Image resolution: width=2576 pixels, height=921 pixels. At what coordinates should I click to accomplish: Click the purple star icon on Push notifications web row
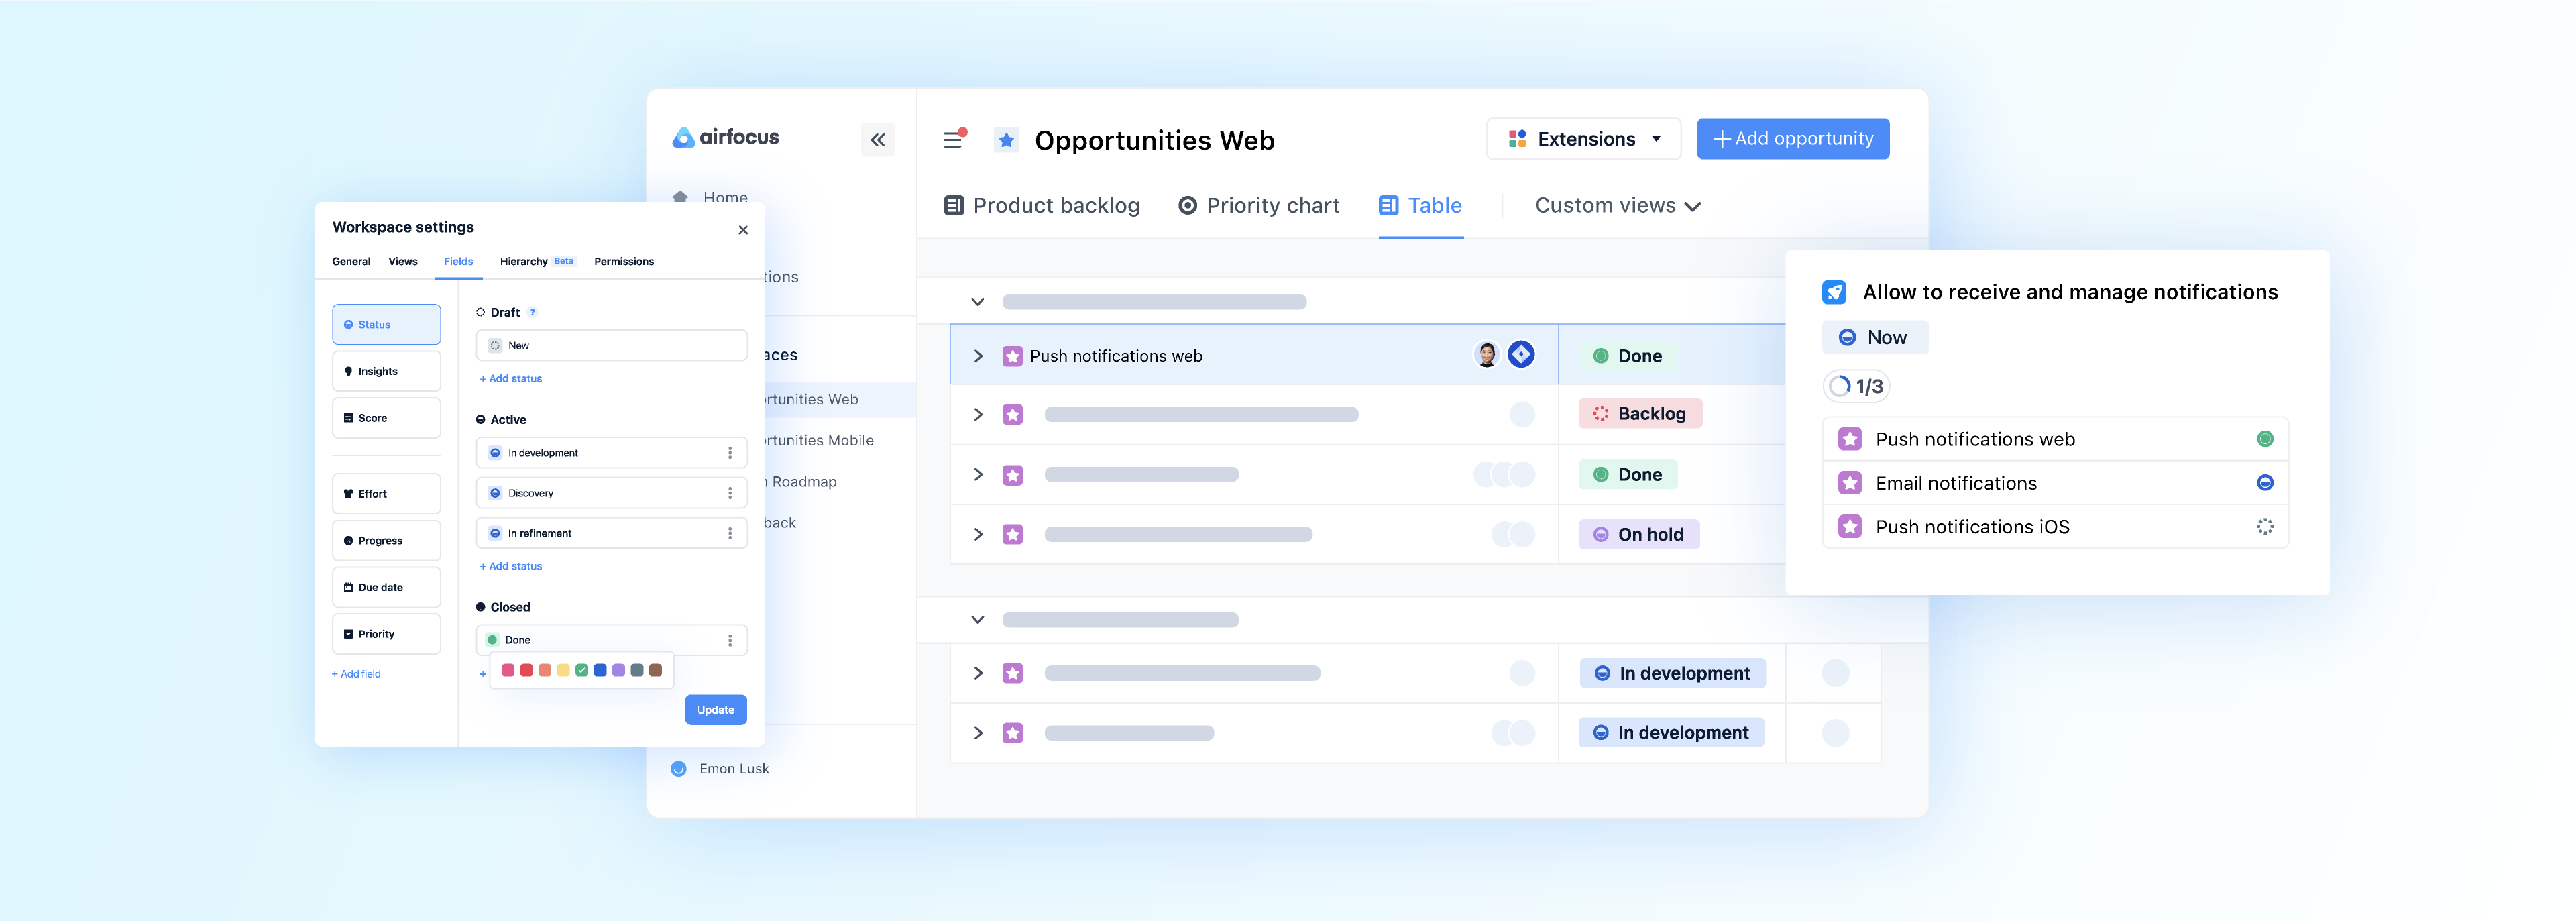[1013, 355]
